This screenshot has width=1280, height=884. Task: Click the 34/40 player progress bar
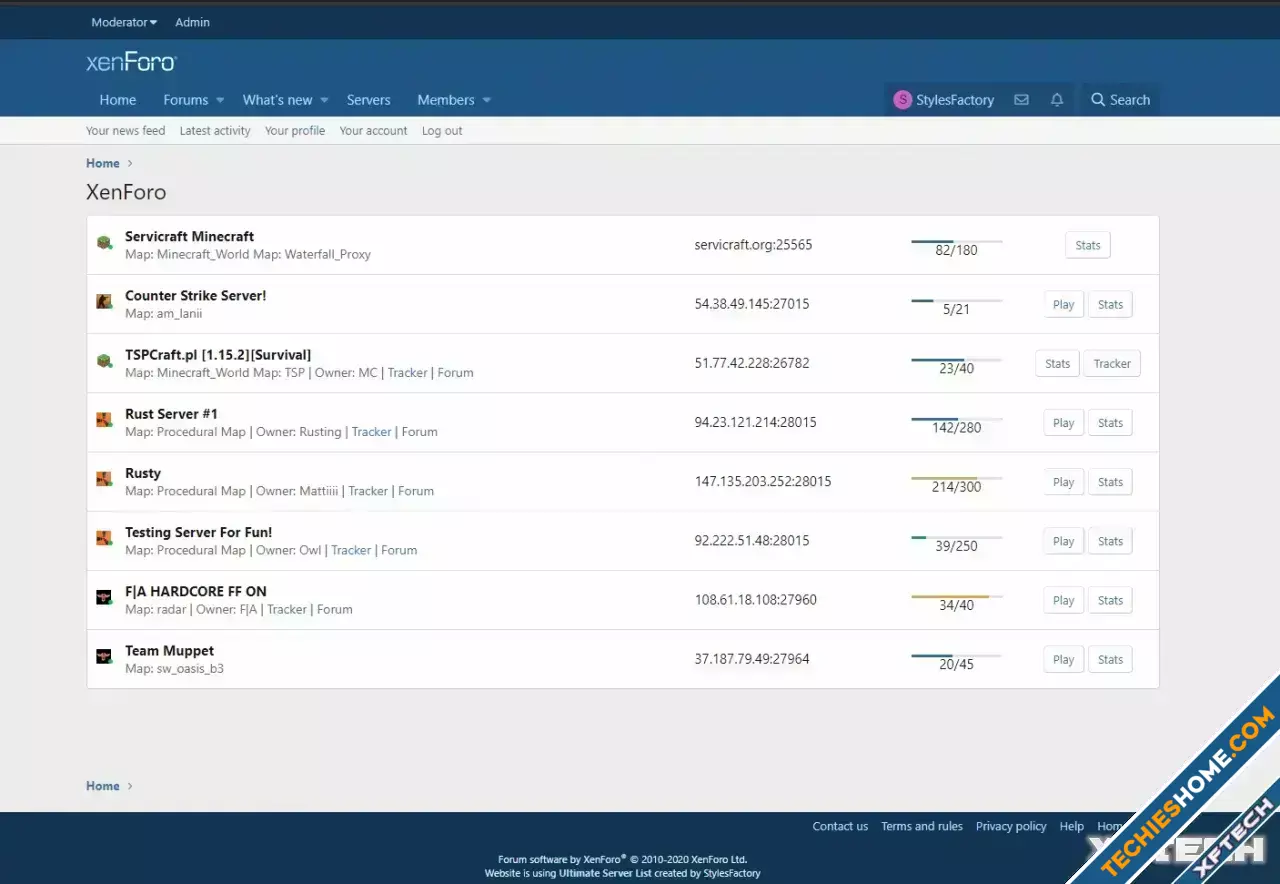(957, 596)
